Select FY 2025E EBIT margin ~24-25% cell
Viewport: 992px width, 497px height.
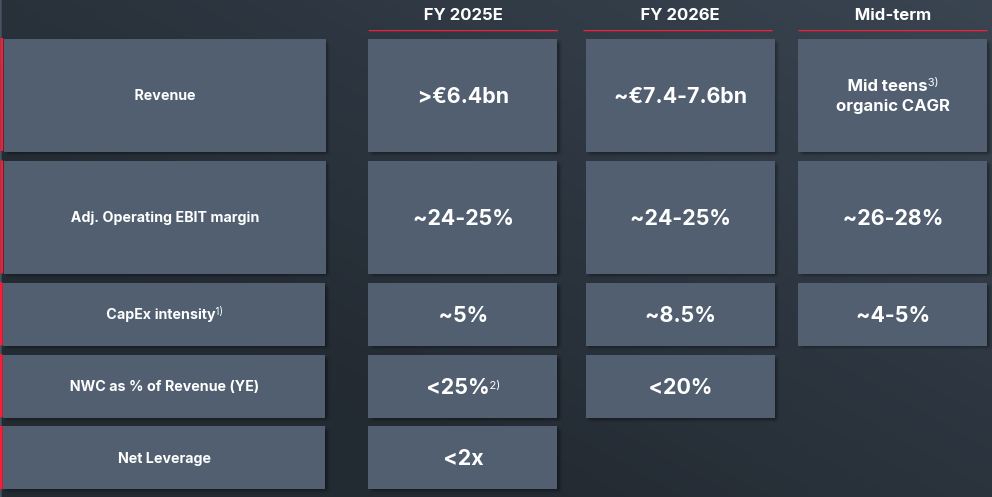tap(462, 218)
